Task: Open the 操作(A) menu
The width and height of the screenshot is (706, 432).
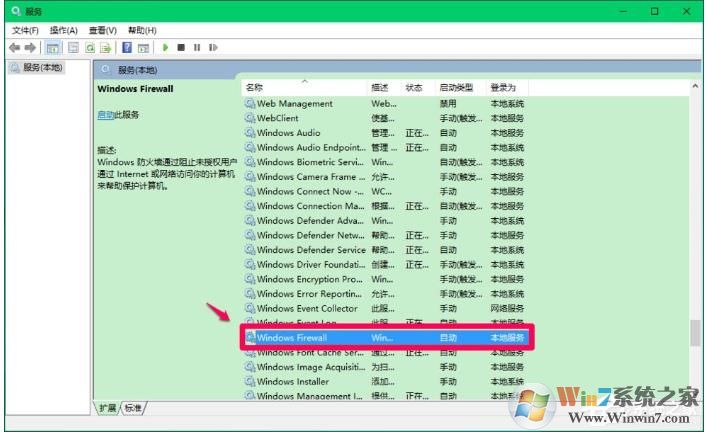Action: click(x=64, y=31)
